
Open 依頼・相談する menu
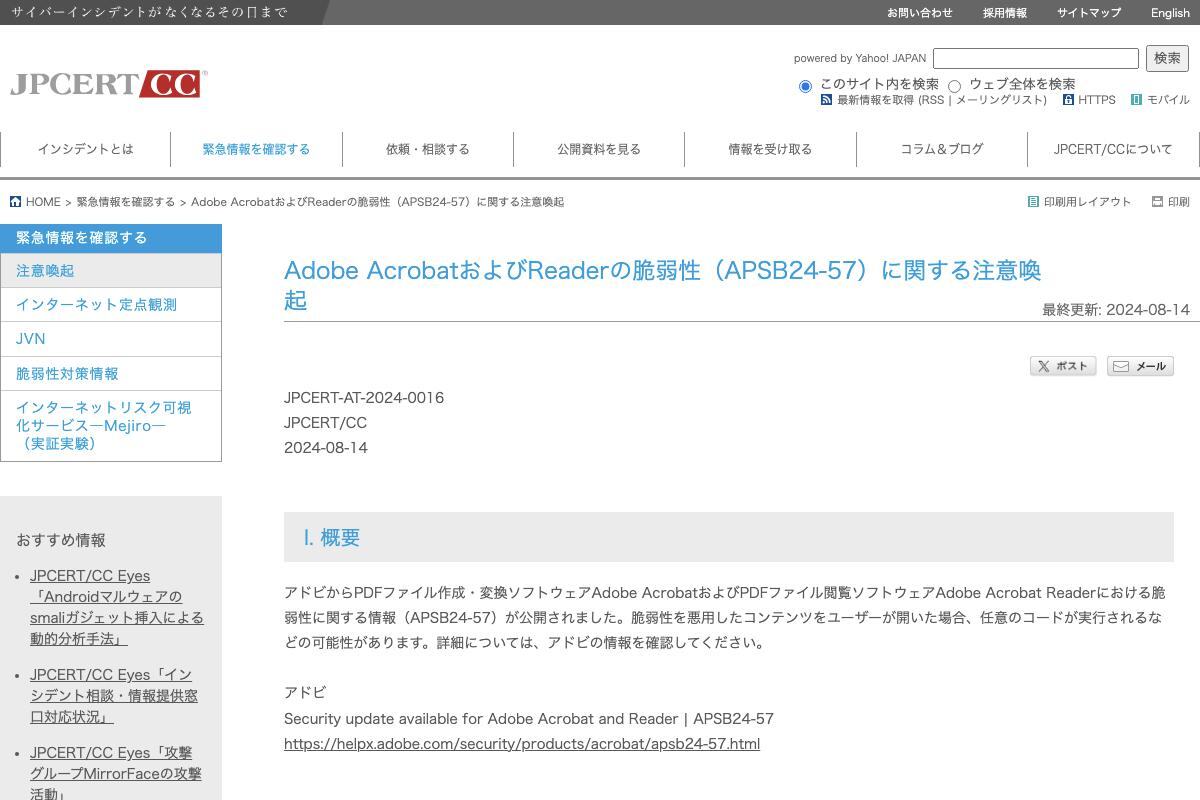click(x=428, y=149)
